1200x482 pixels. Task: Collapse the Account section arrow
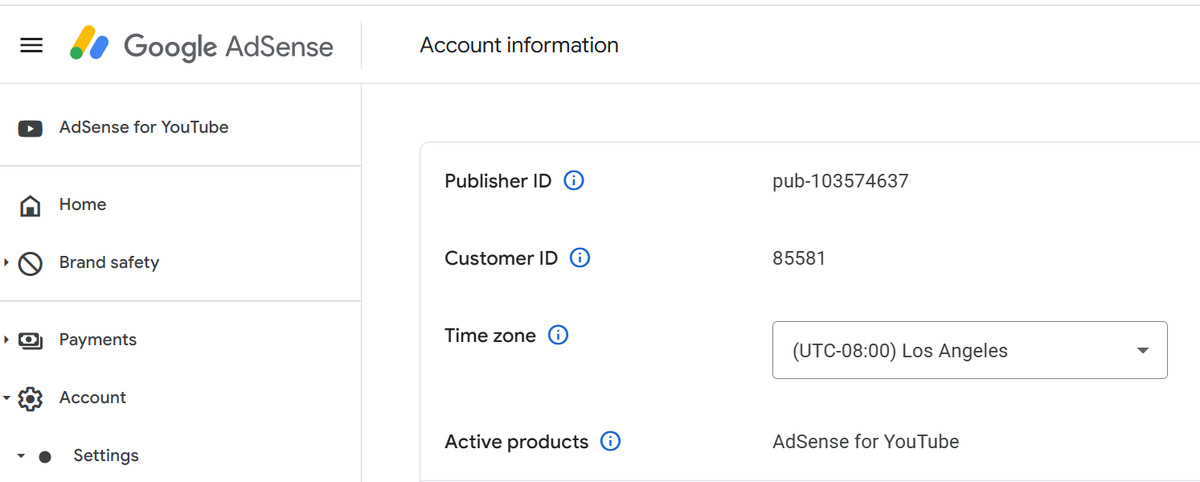(7, 398)
